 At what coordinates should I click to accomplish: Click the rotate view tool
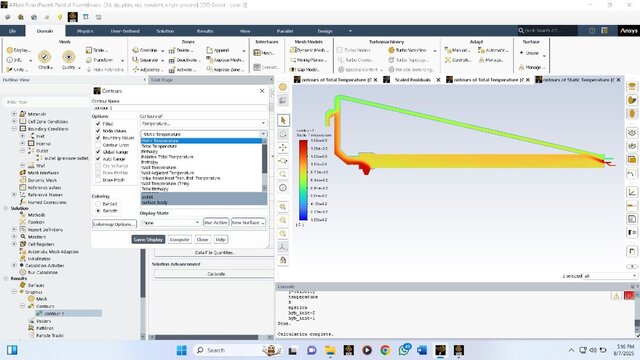(283, 134)
